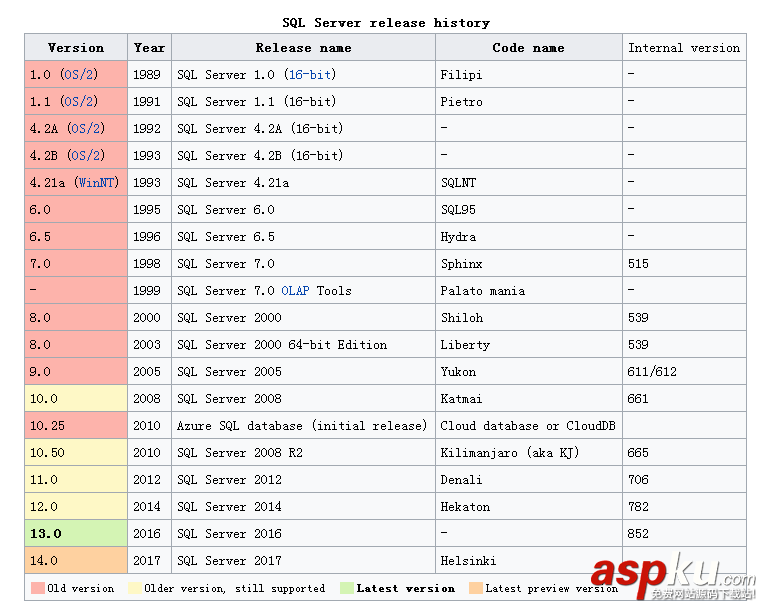Select the code name Filipi
The image size is (761, 606).
[461, 75]
